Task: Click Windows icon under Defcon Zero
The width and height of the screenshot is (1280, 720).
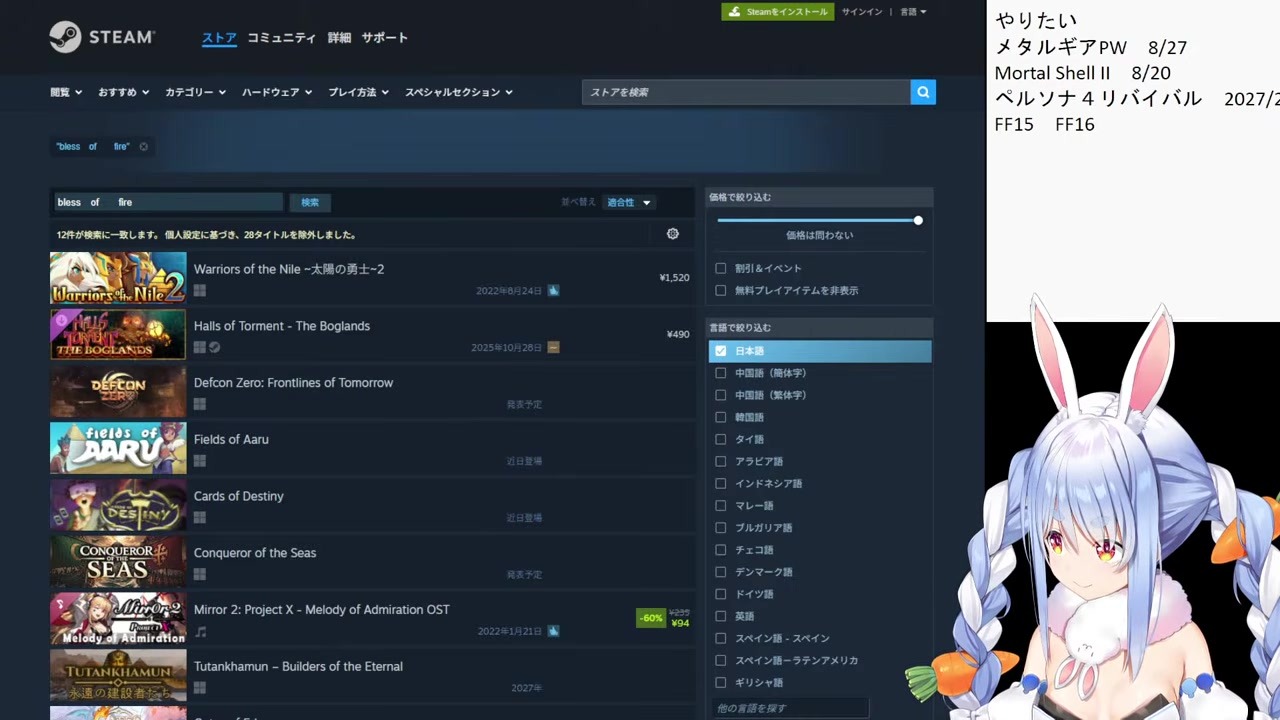Action: pos(200,404)
